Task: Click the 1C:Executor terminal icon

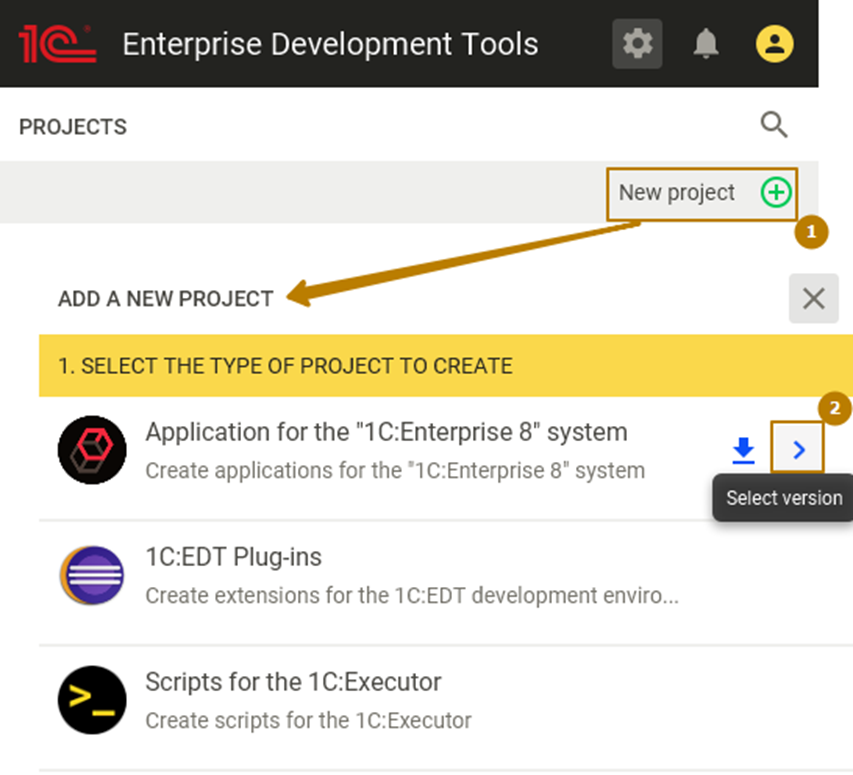Action: pyautogui.click(x=92, y=700)
